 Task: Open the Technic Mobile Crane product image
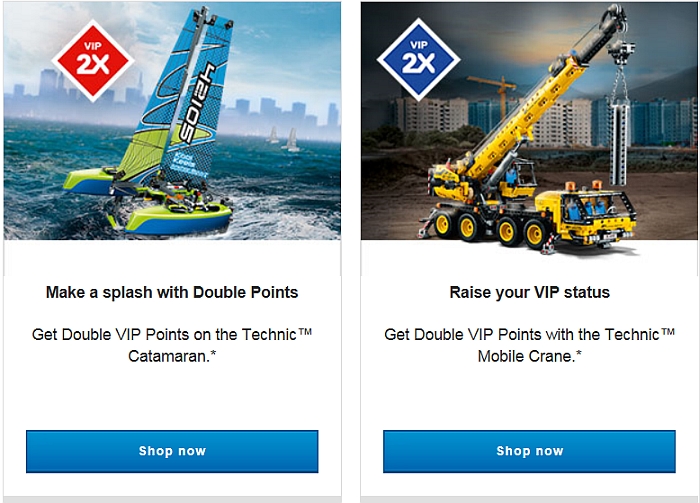click(x=529, y=121)
